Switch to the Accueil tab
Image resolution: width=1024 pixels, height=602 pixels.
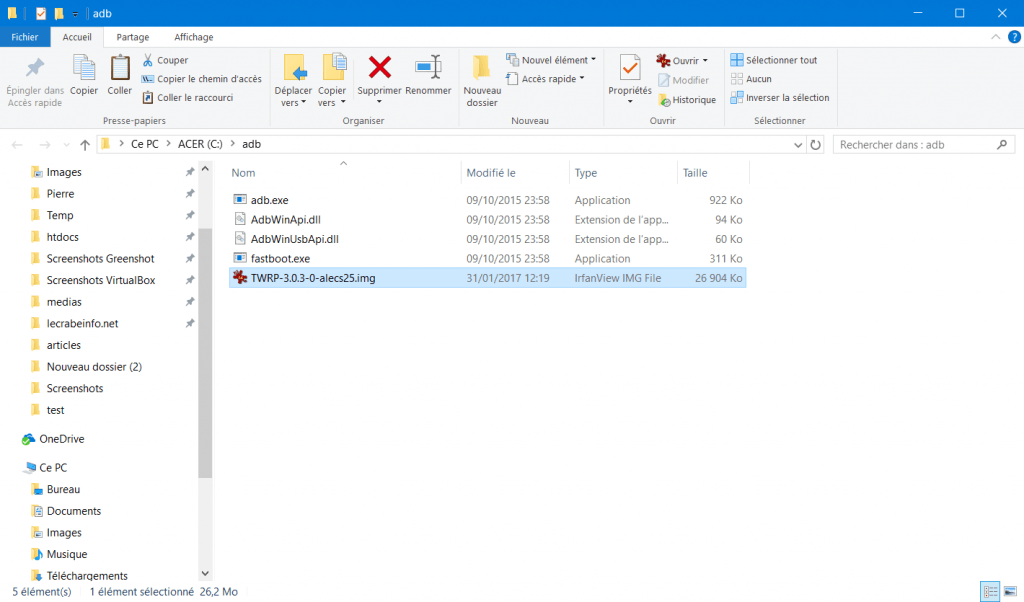tap(77, 37)
